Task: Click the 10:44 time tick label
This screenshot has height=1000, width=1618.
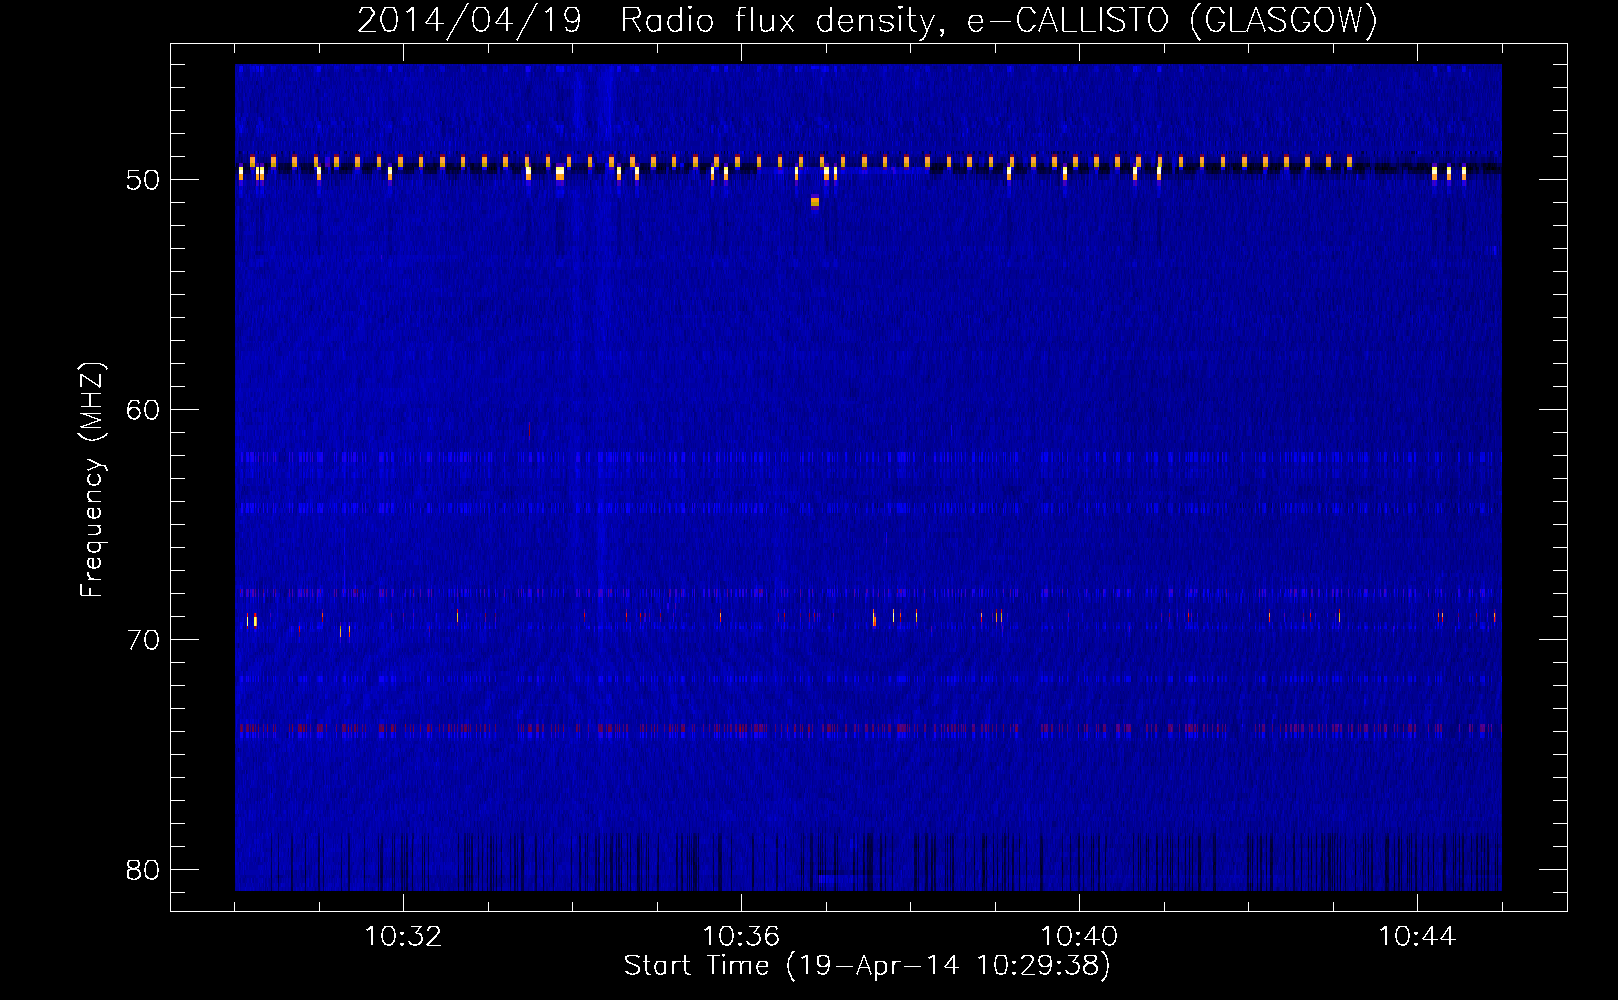Action: click(1417, 937)
